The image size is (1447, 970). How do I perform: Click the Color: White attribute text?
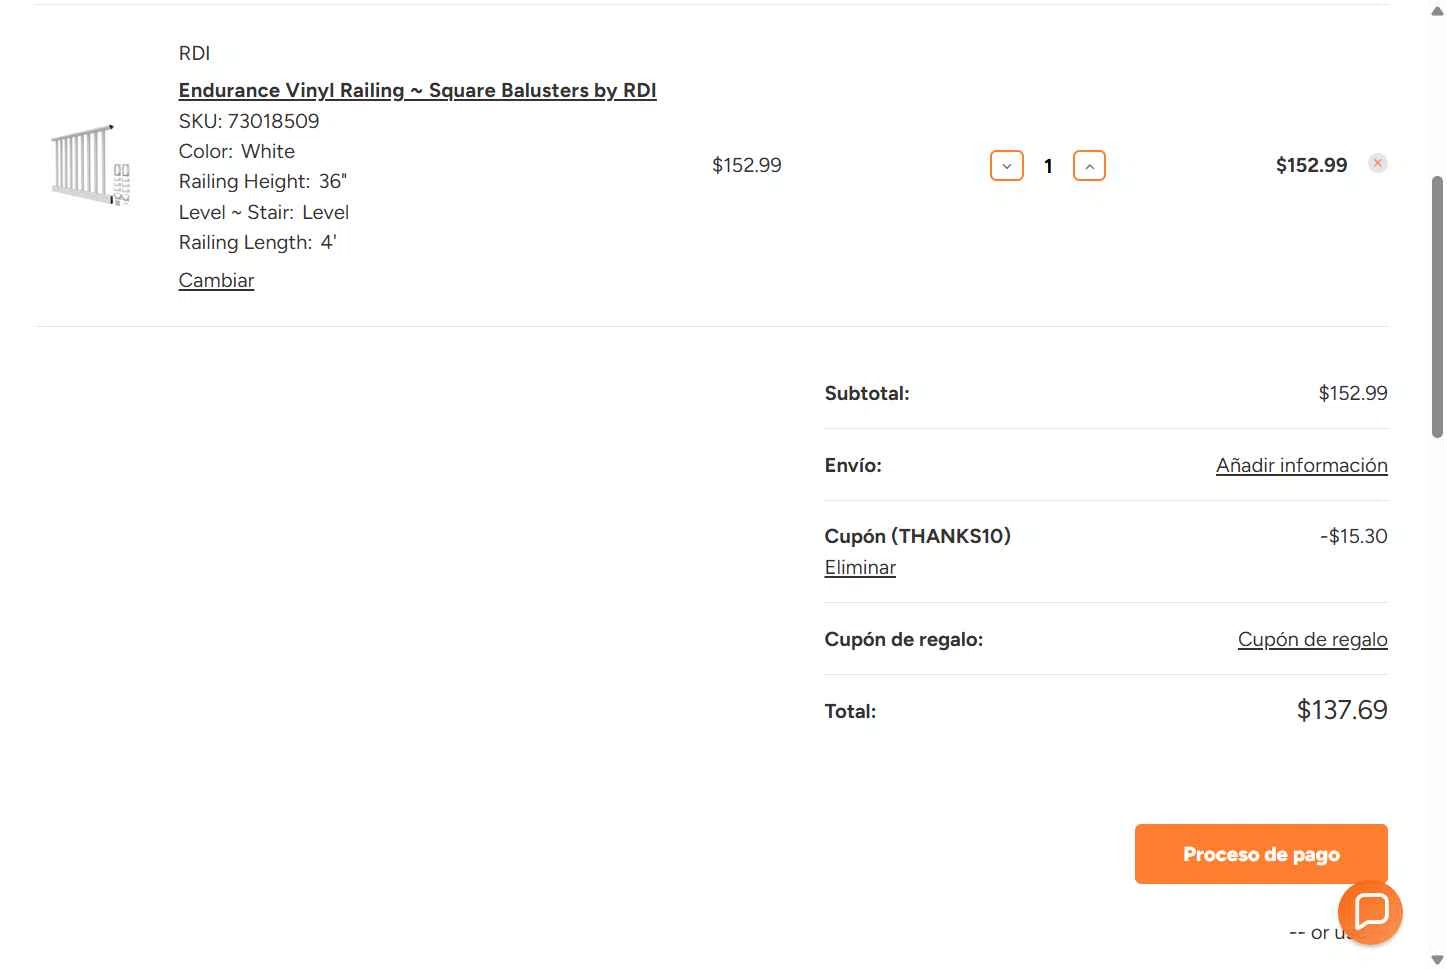(237, 151)
